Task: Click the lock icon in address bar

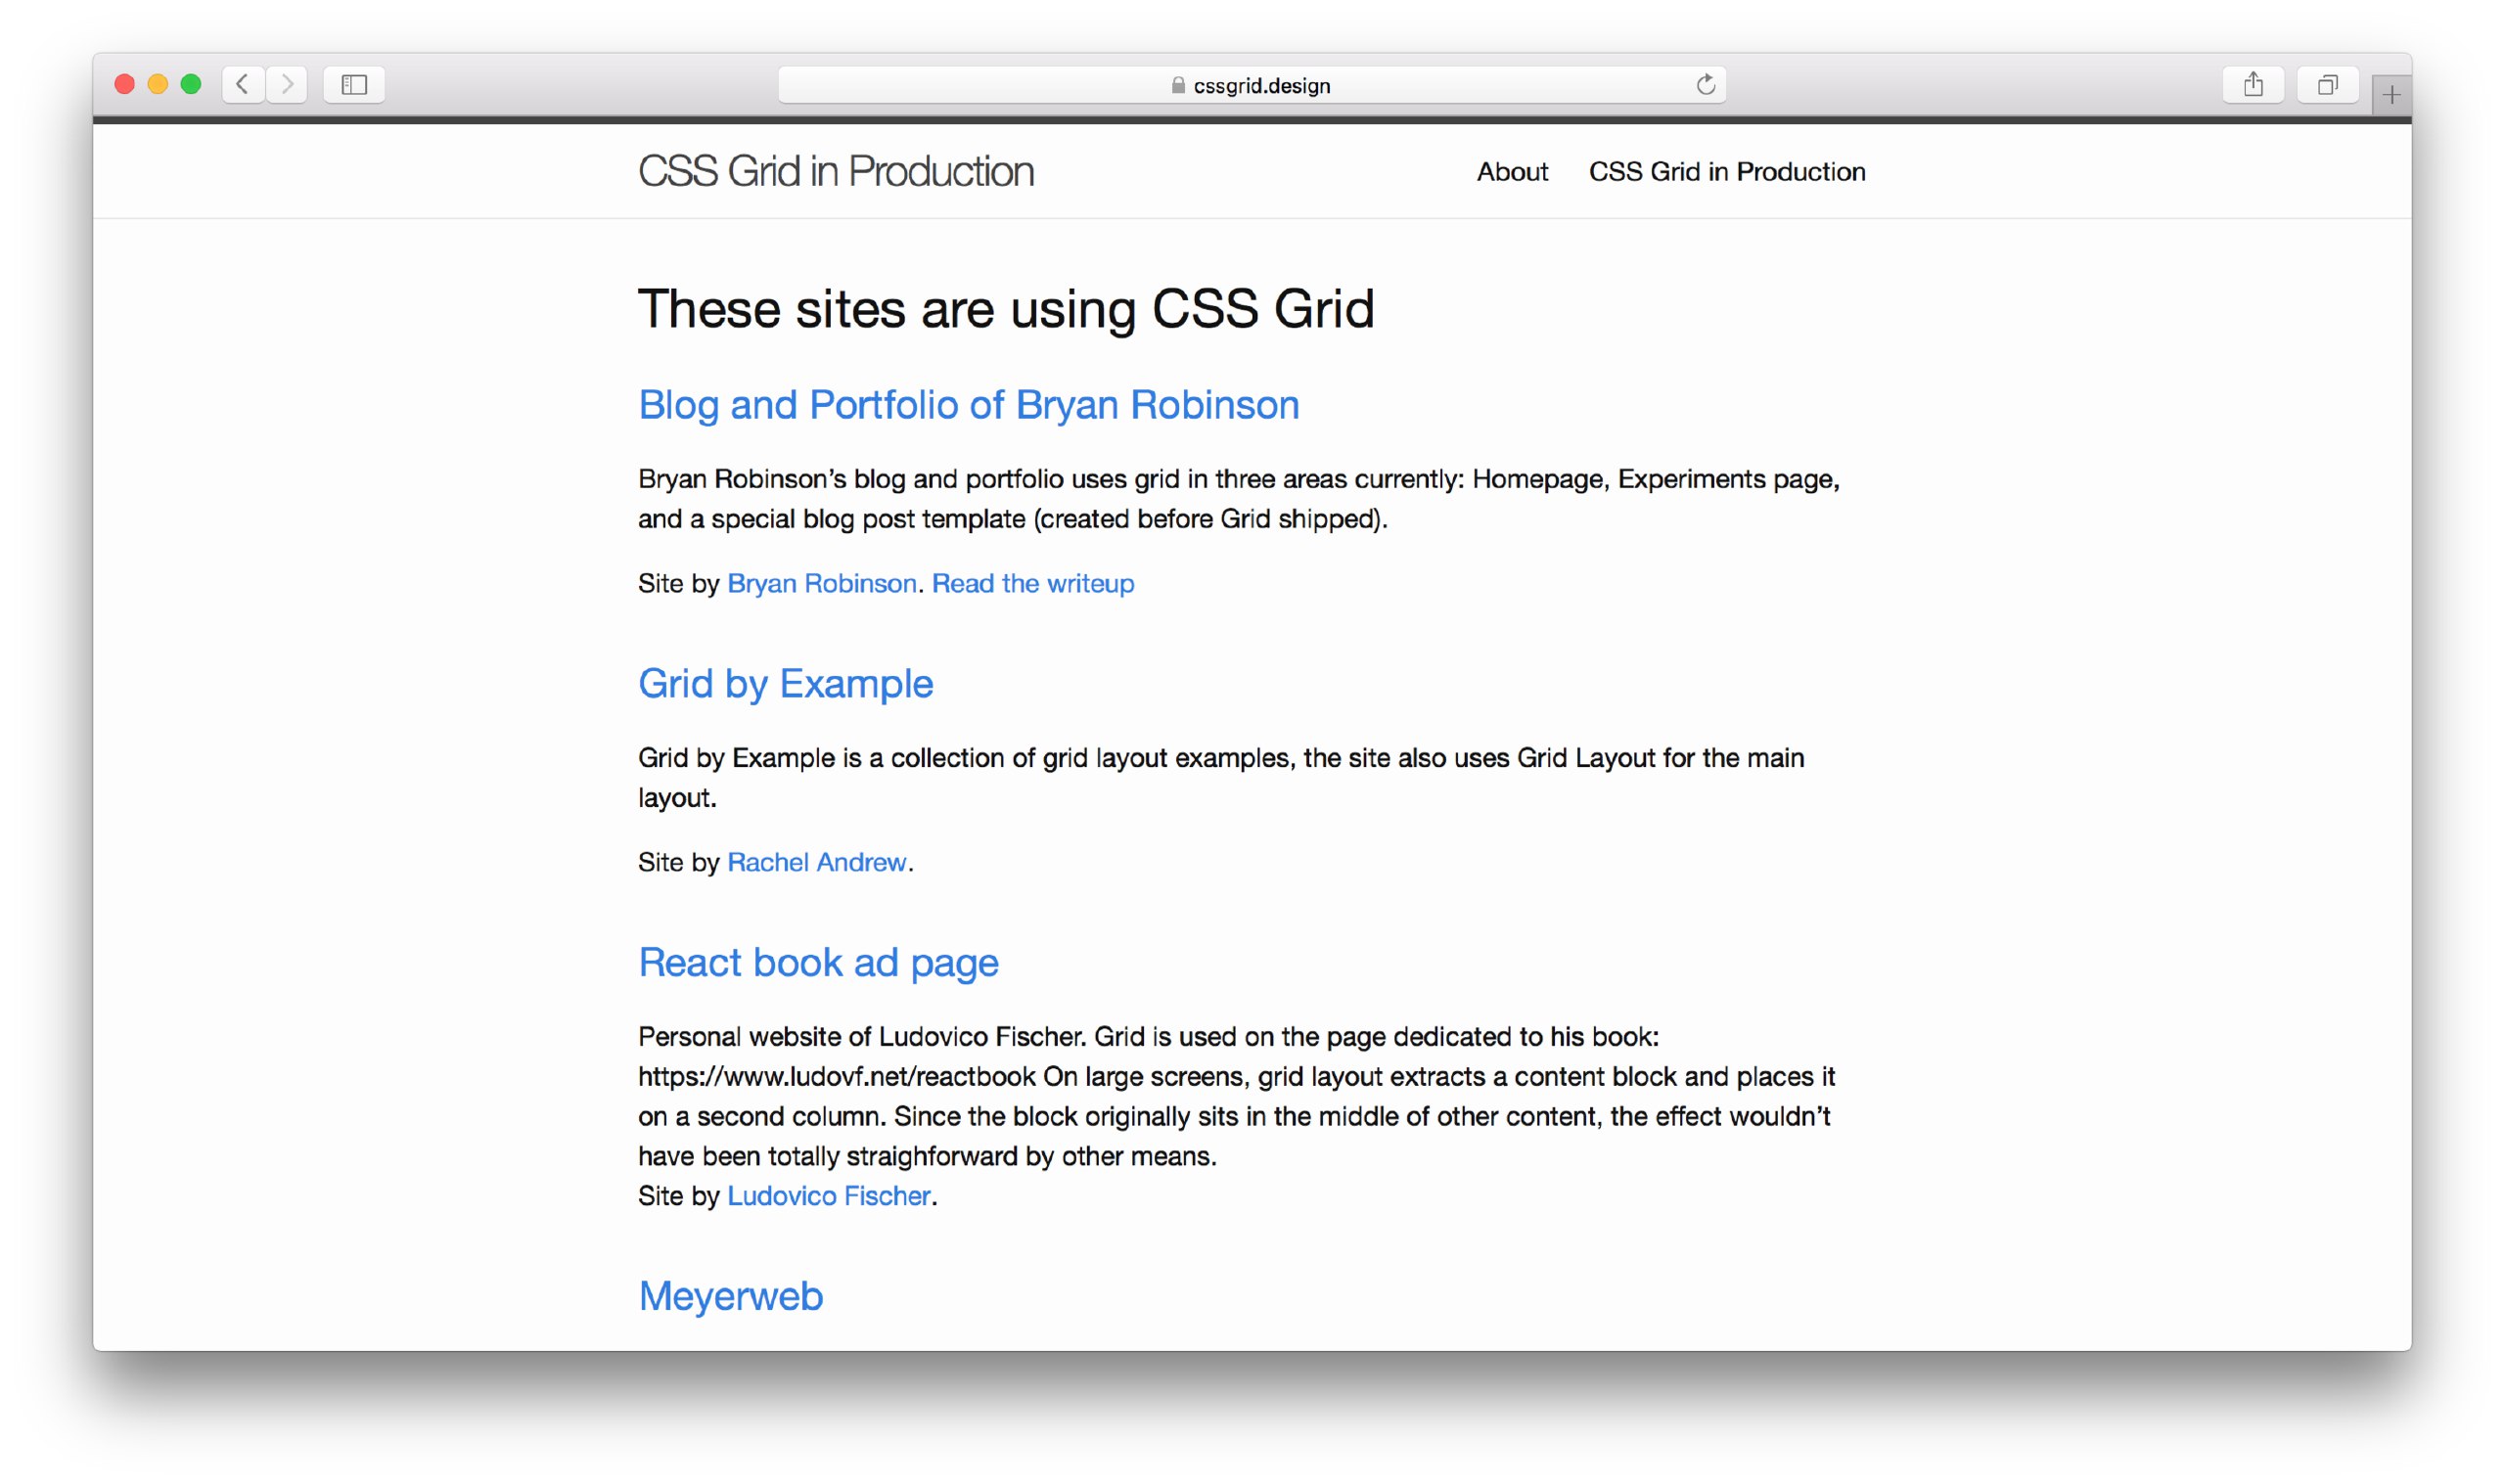Action: [x=1178, y=85]
